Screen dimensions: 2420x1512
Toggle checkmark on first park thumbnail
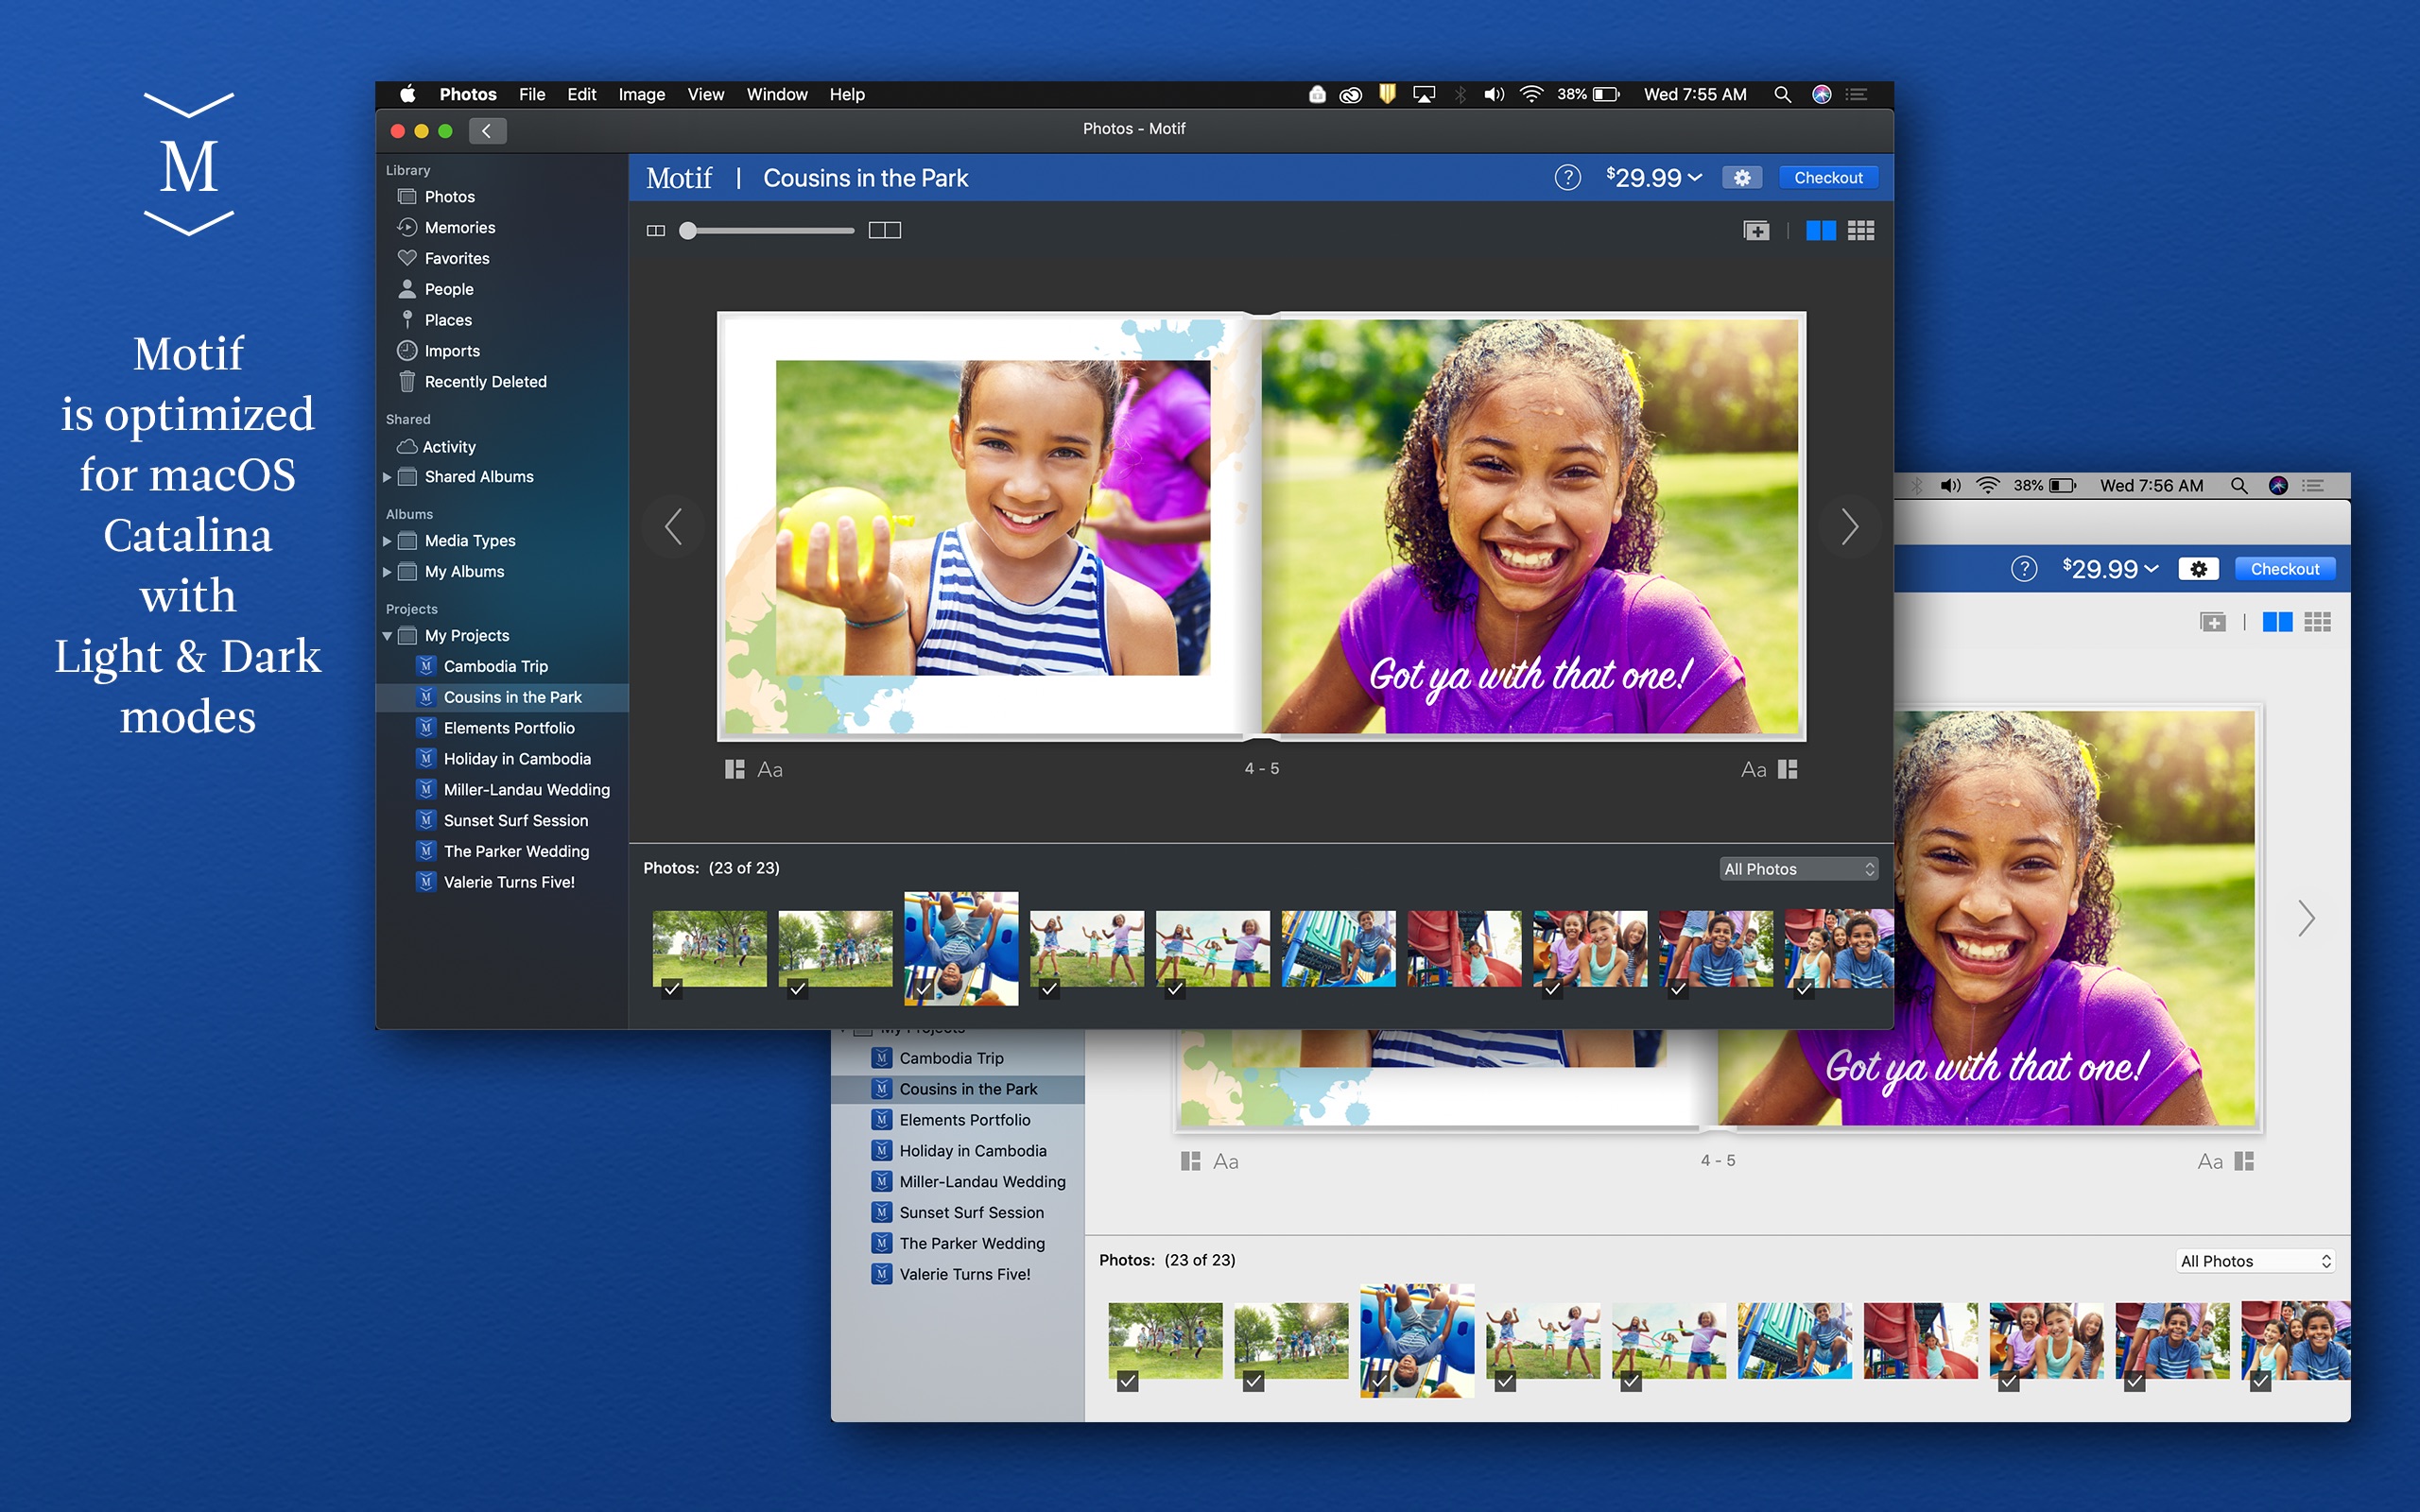coord(672,988)
